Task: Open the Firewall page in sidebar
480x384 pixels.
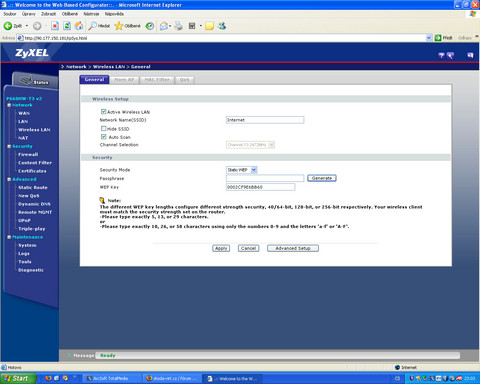Action: pyautogui.click(x=28, y=155)
